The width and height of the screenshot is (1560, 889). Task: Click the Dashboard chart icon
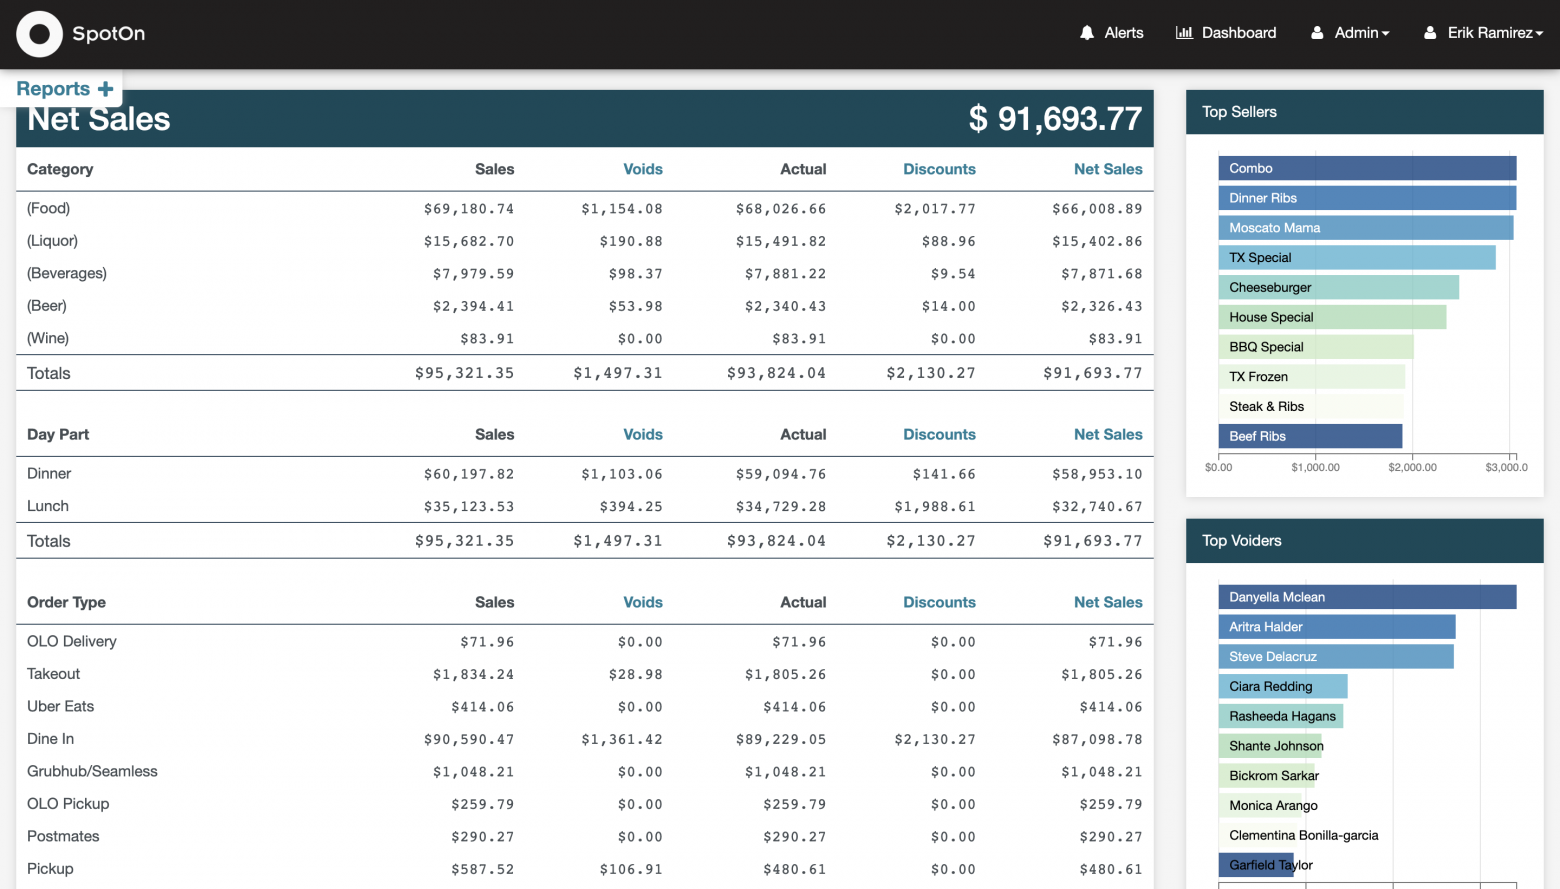[x=1184, y=33]
